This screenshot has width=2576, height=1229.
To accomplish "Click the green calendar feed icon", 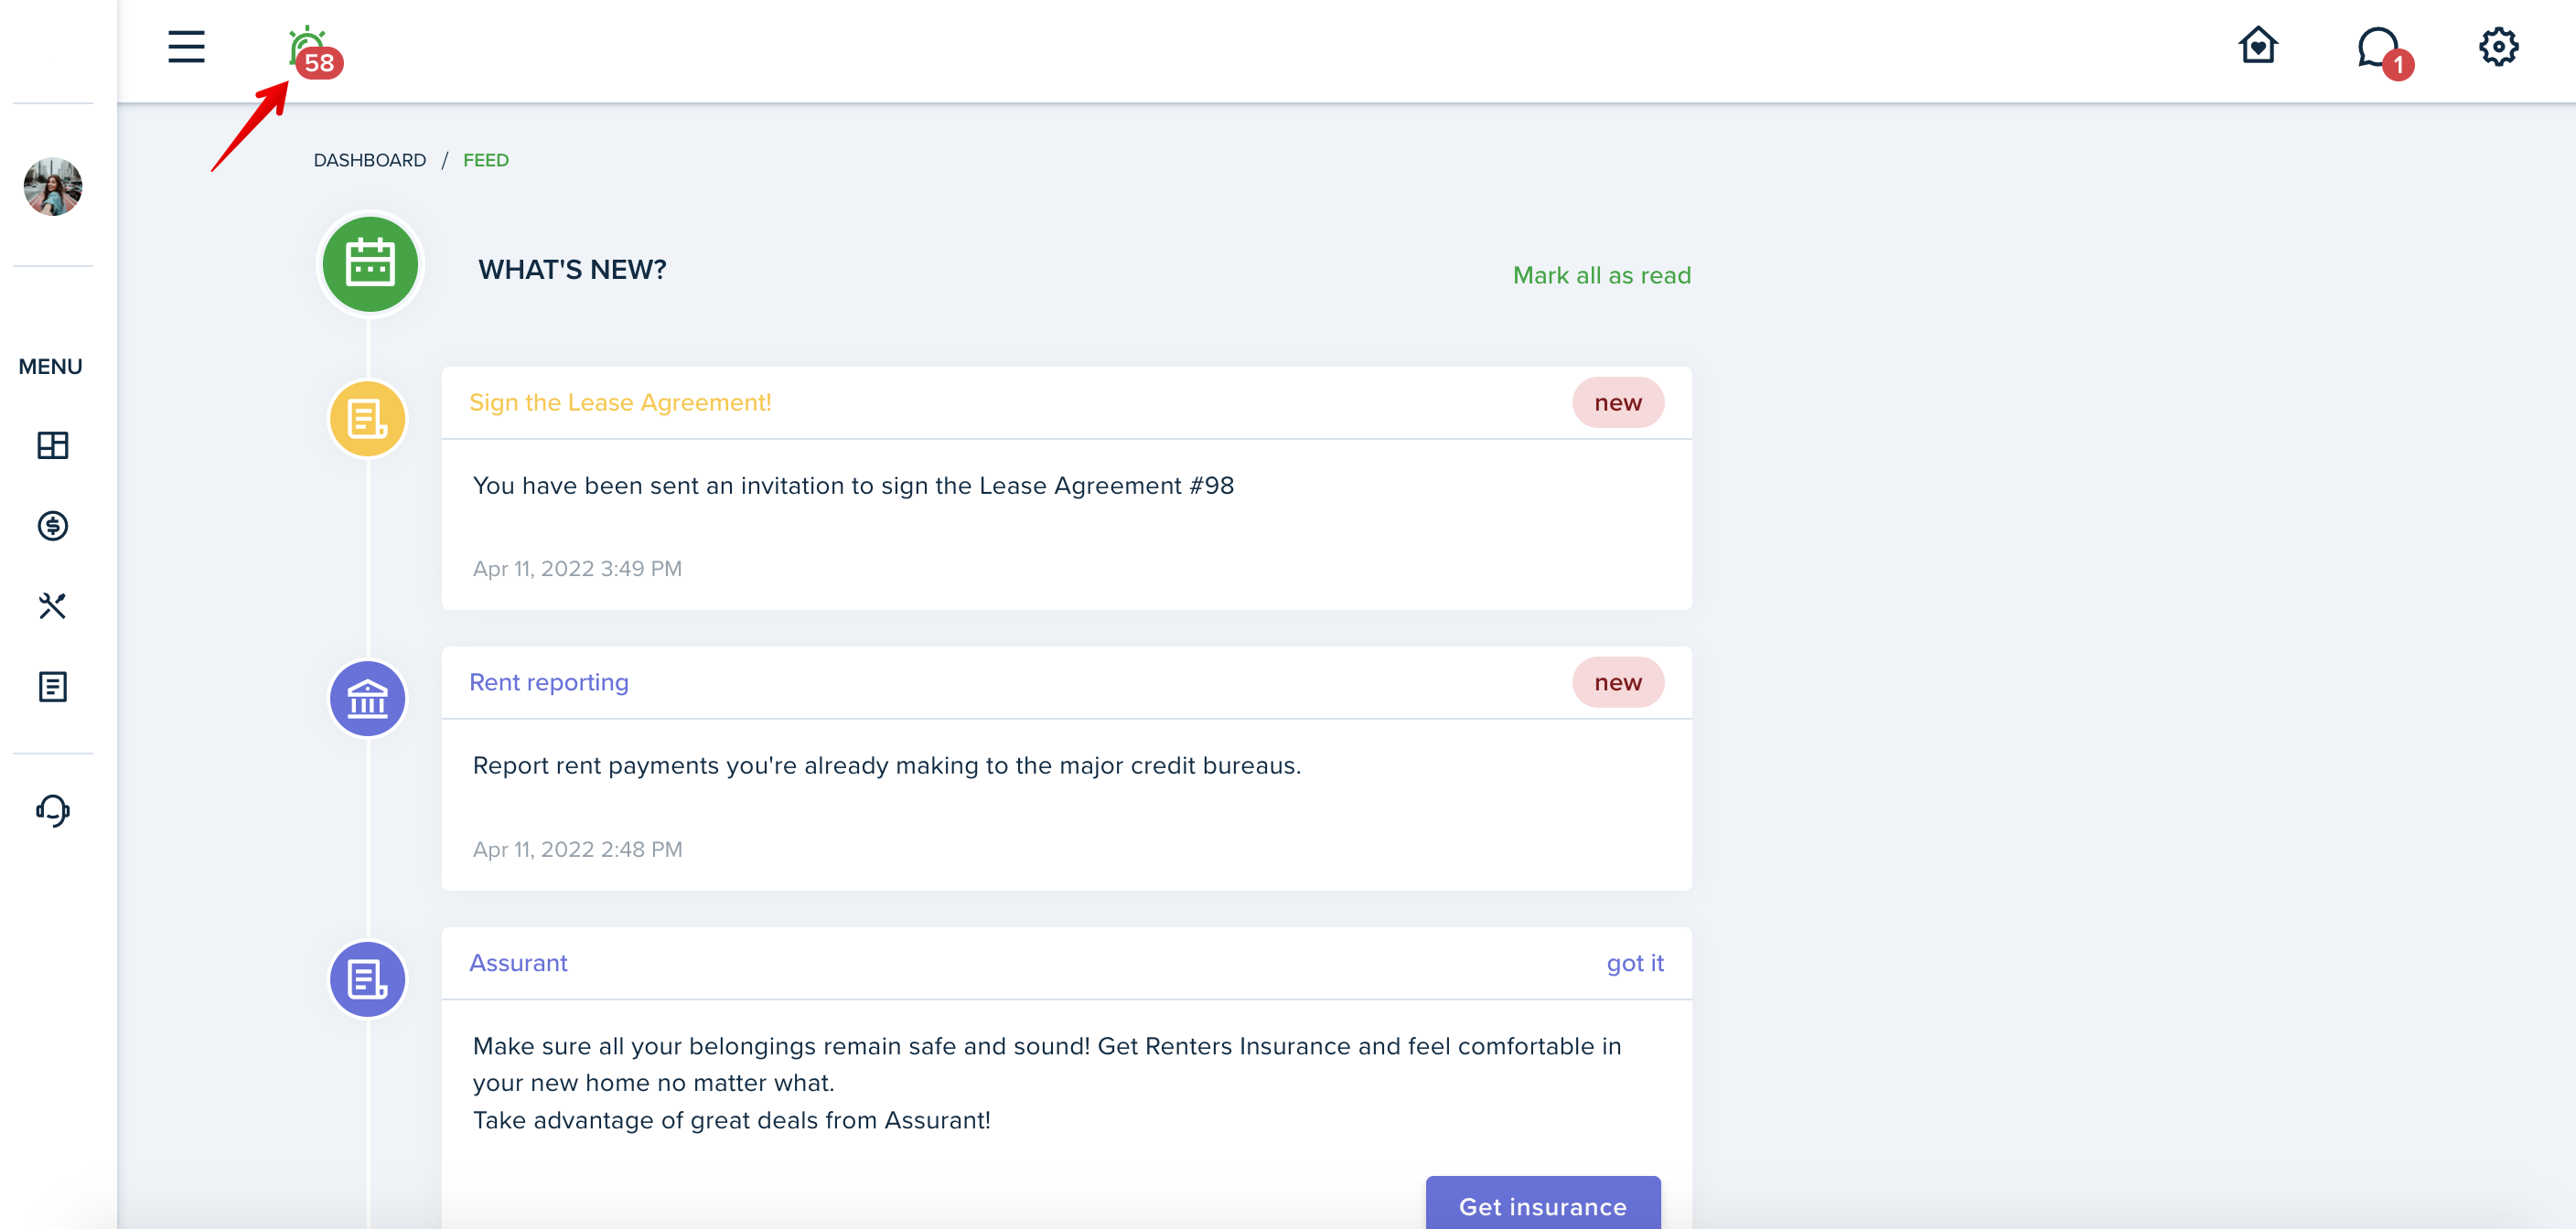I will [370, 265].
